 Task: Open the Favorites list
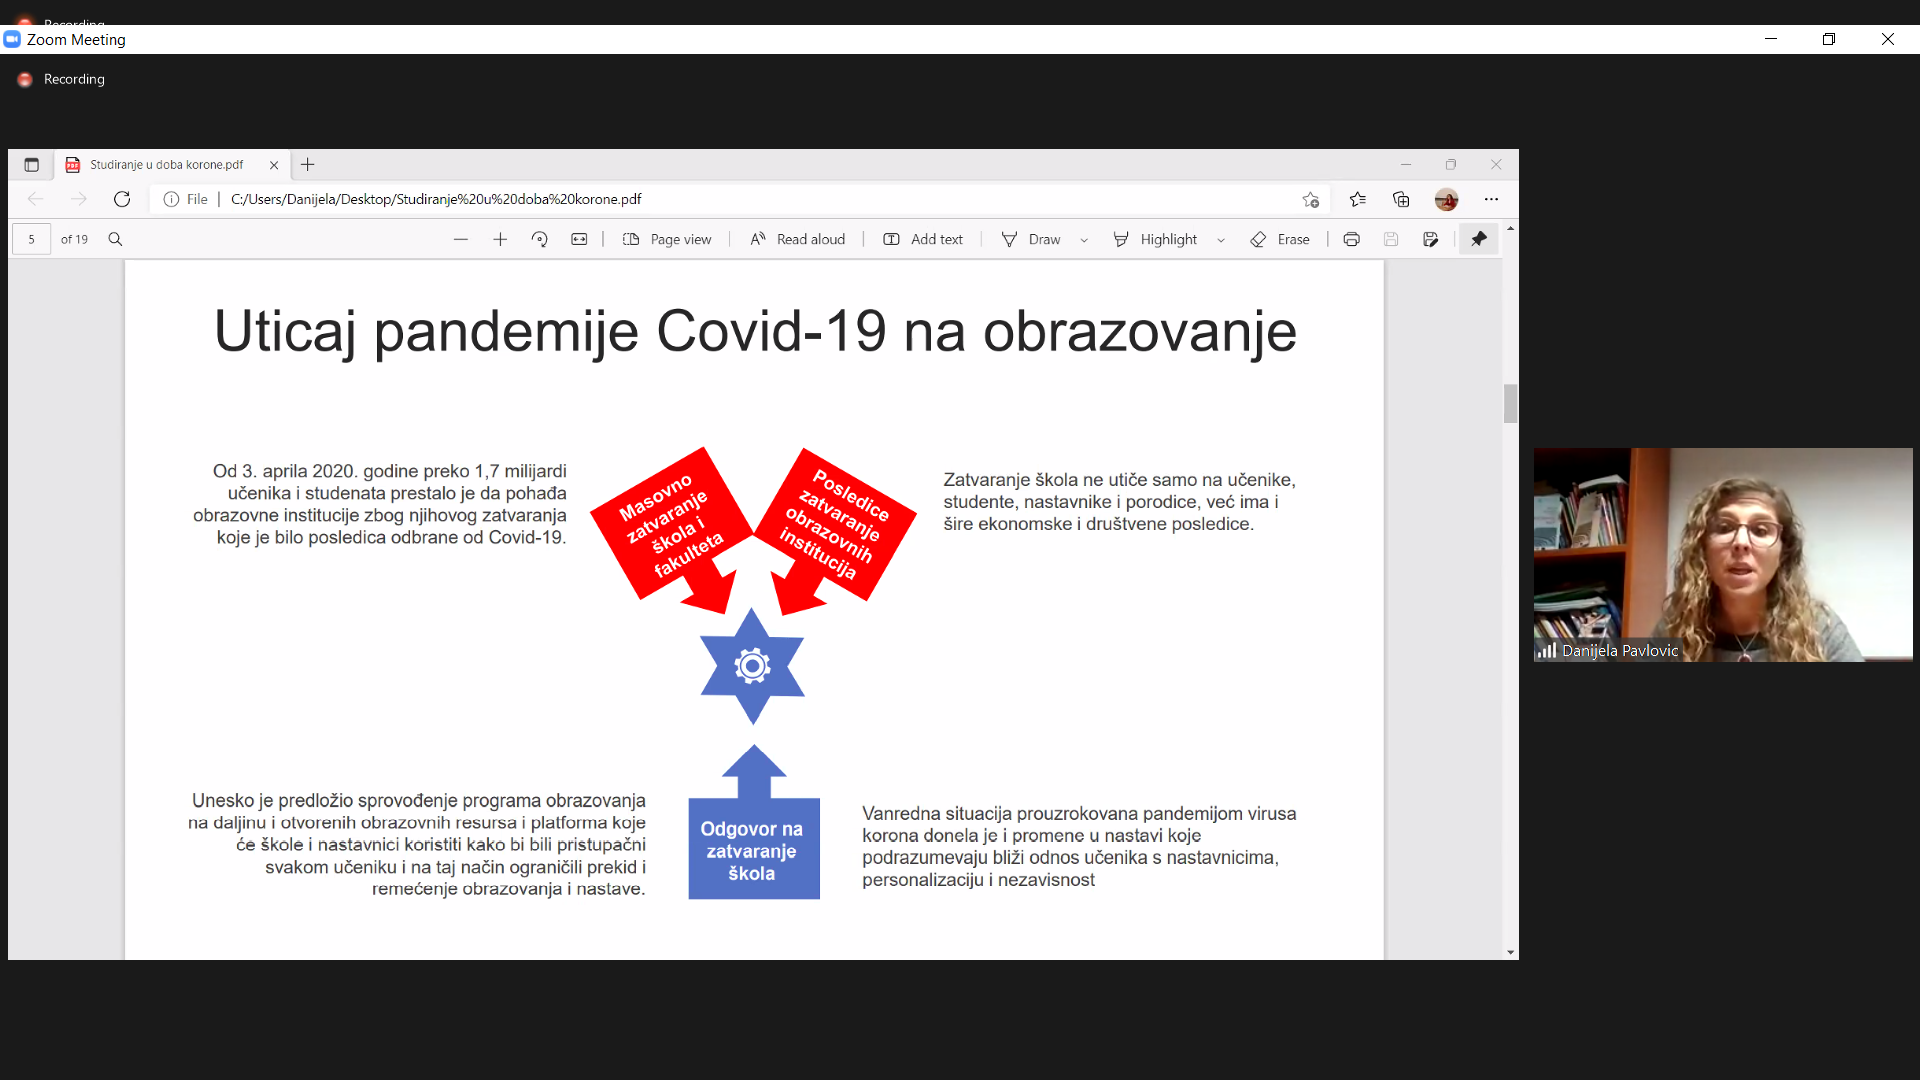point(1357,199)
